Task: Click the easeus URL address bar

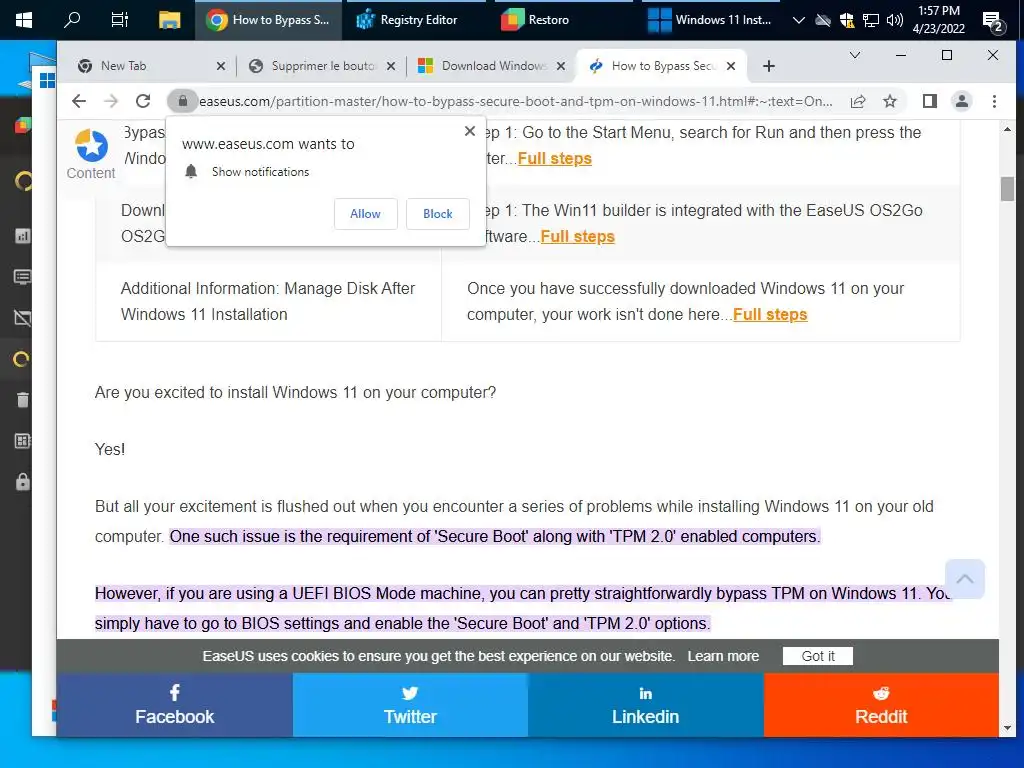Action: [x=515, y=101]
